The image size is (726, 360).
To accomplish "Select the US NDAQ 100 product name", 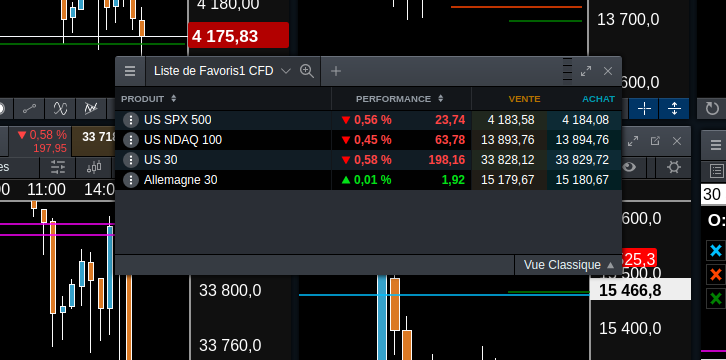I will click(183, 140).
